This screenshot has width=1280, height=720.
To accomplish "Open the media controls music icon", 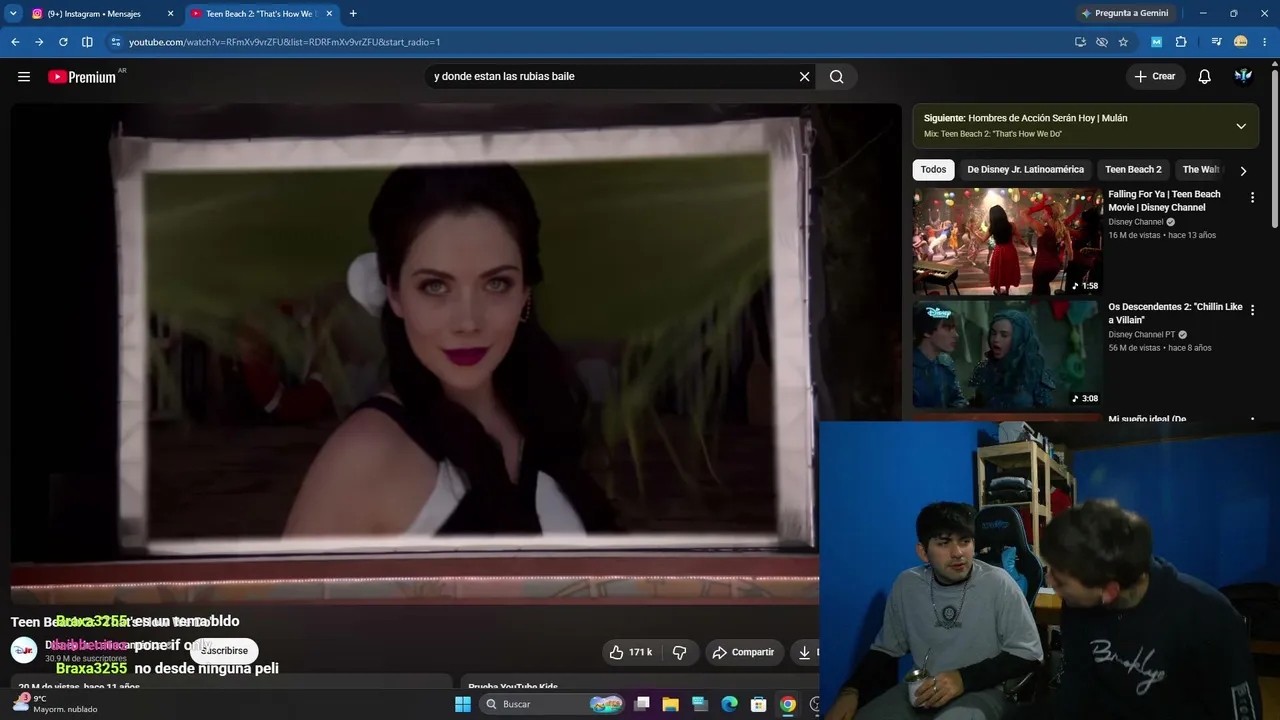I will [x=1216, y=42].
